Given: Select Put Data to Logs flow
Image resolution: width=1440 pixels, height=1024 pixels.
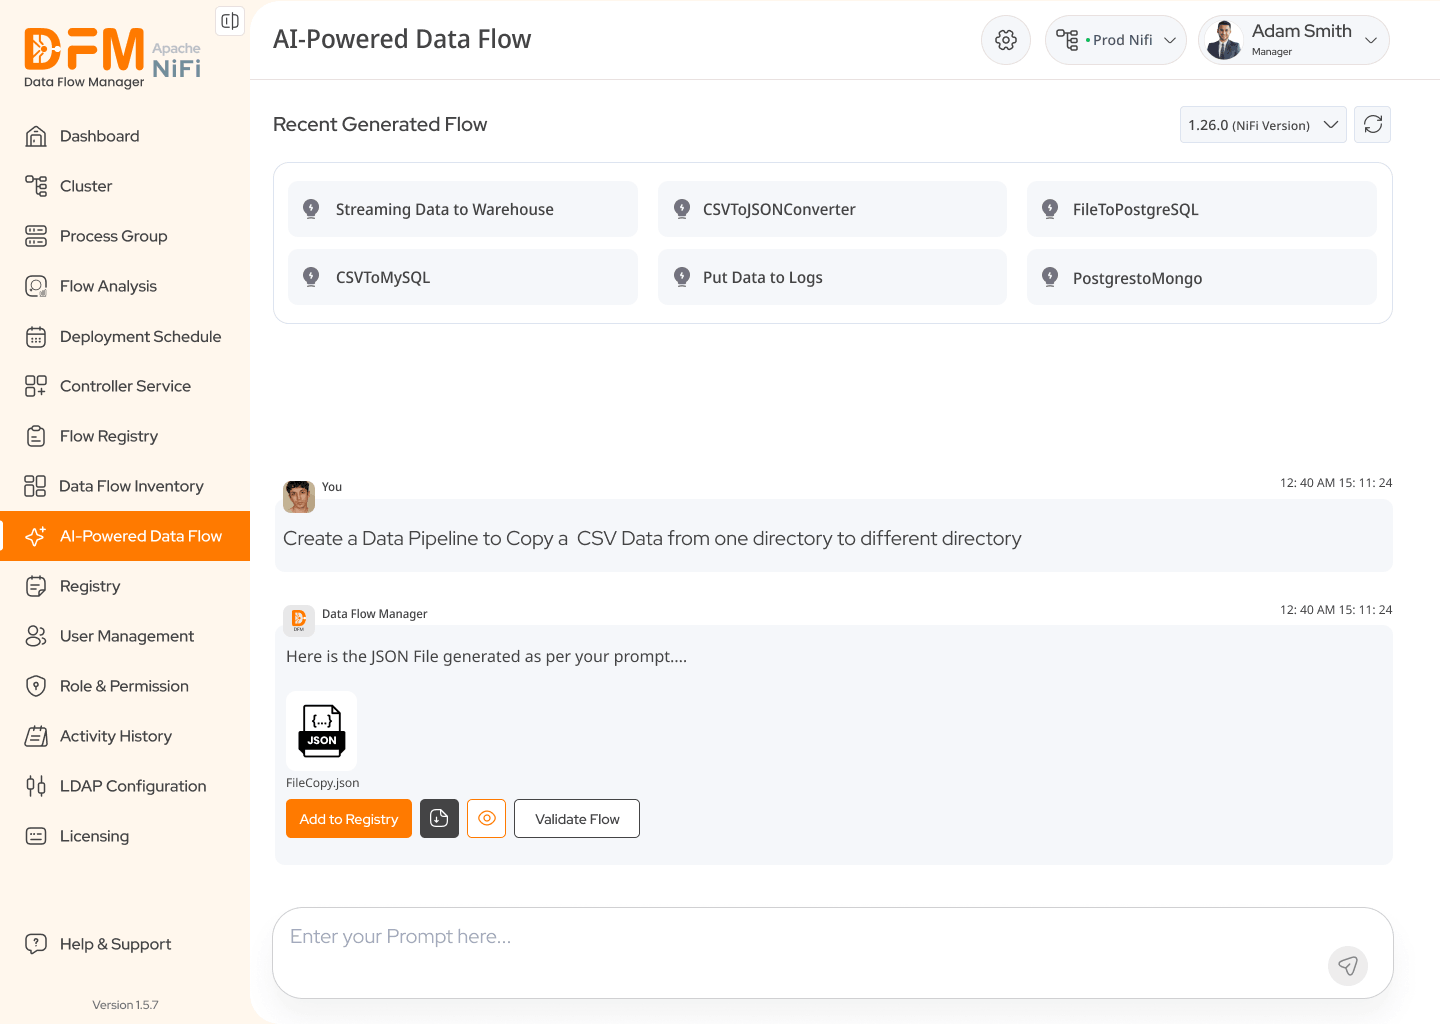Looking at the screenshot, I should tap(832, 277).
